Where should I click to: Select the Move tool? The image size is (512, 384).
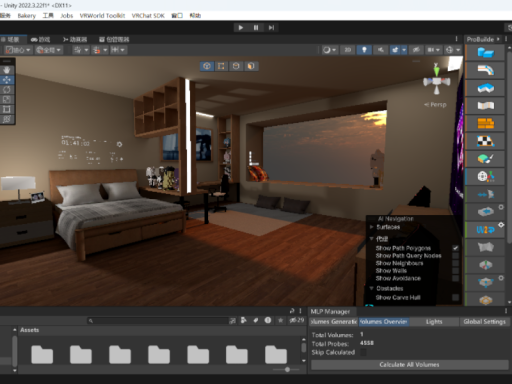(7, 80)
